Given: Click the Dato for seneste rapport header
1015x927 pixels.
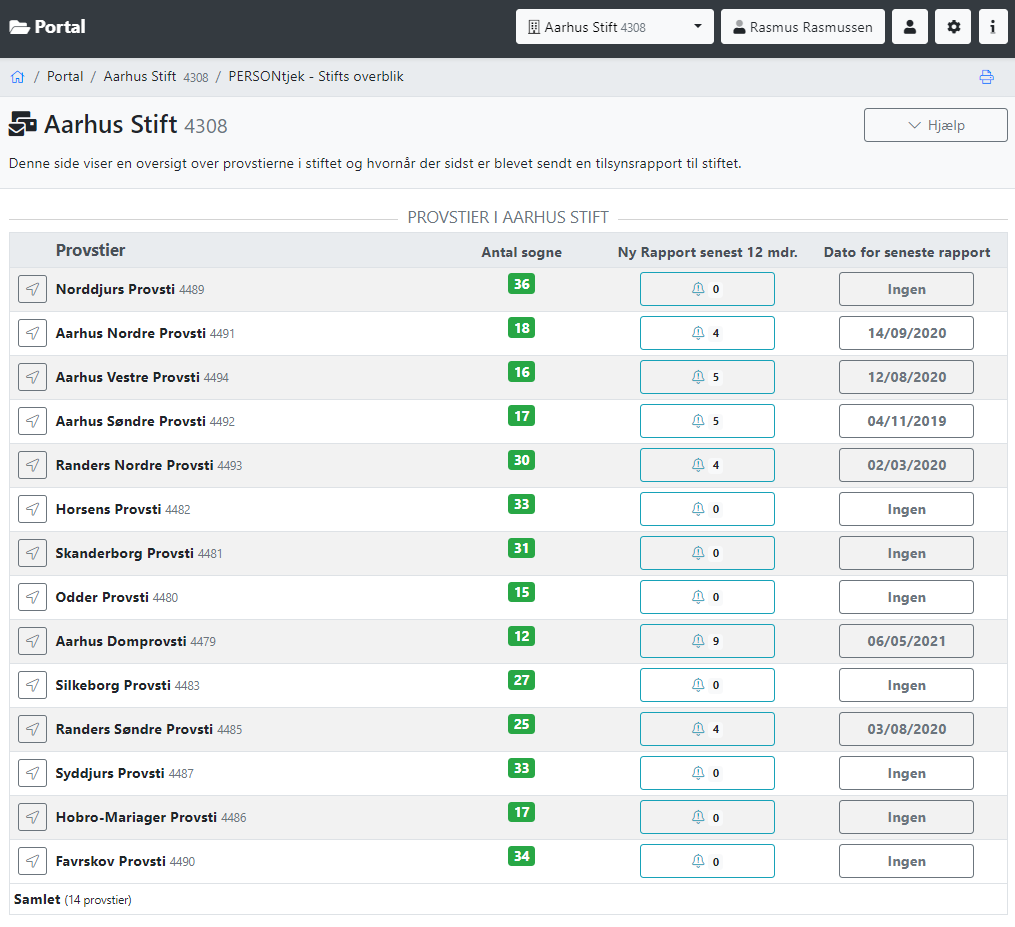Looking at the screenshot, I should 906,252.
